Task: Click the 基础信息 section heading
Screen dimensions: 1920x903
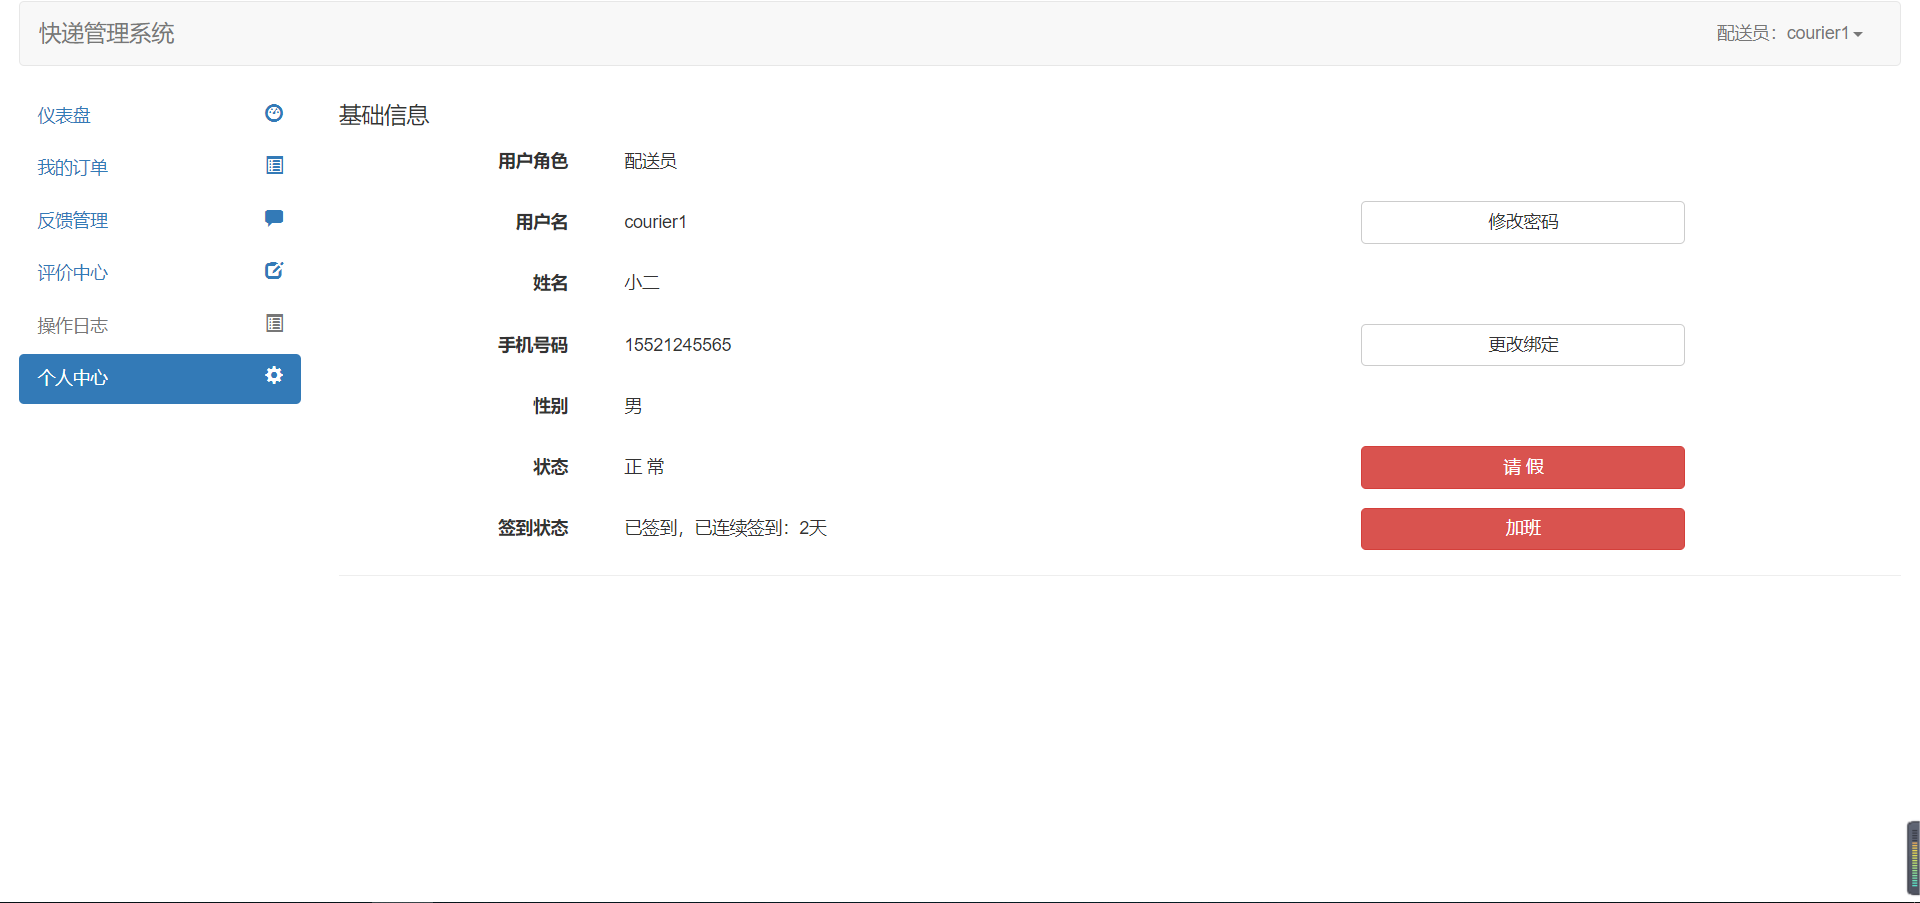Action: coord(384,115)
